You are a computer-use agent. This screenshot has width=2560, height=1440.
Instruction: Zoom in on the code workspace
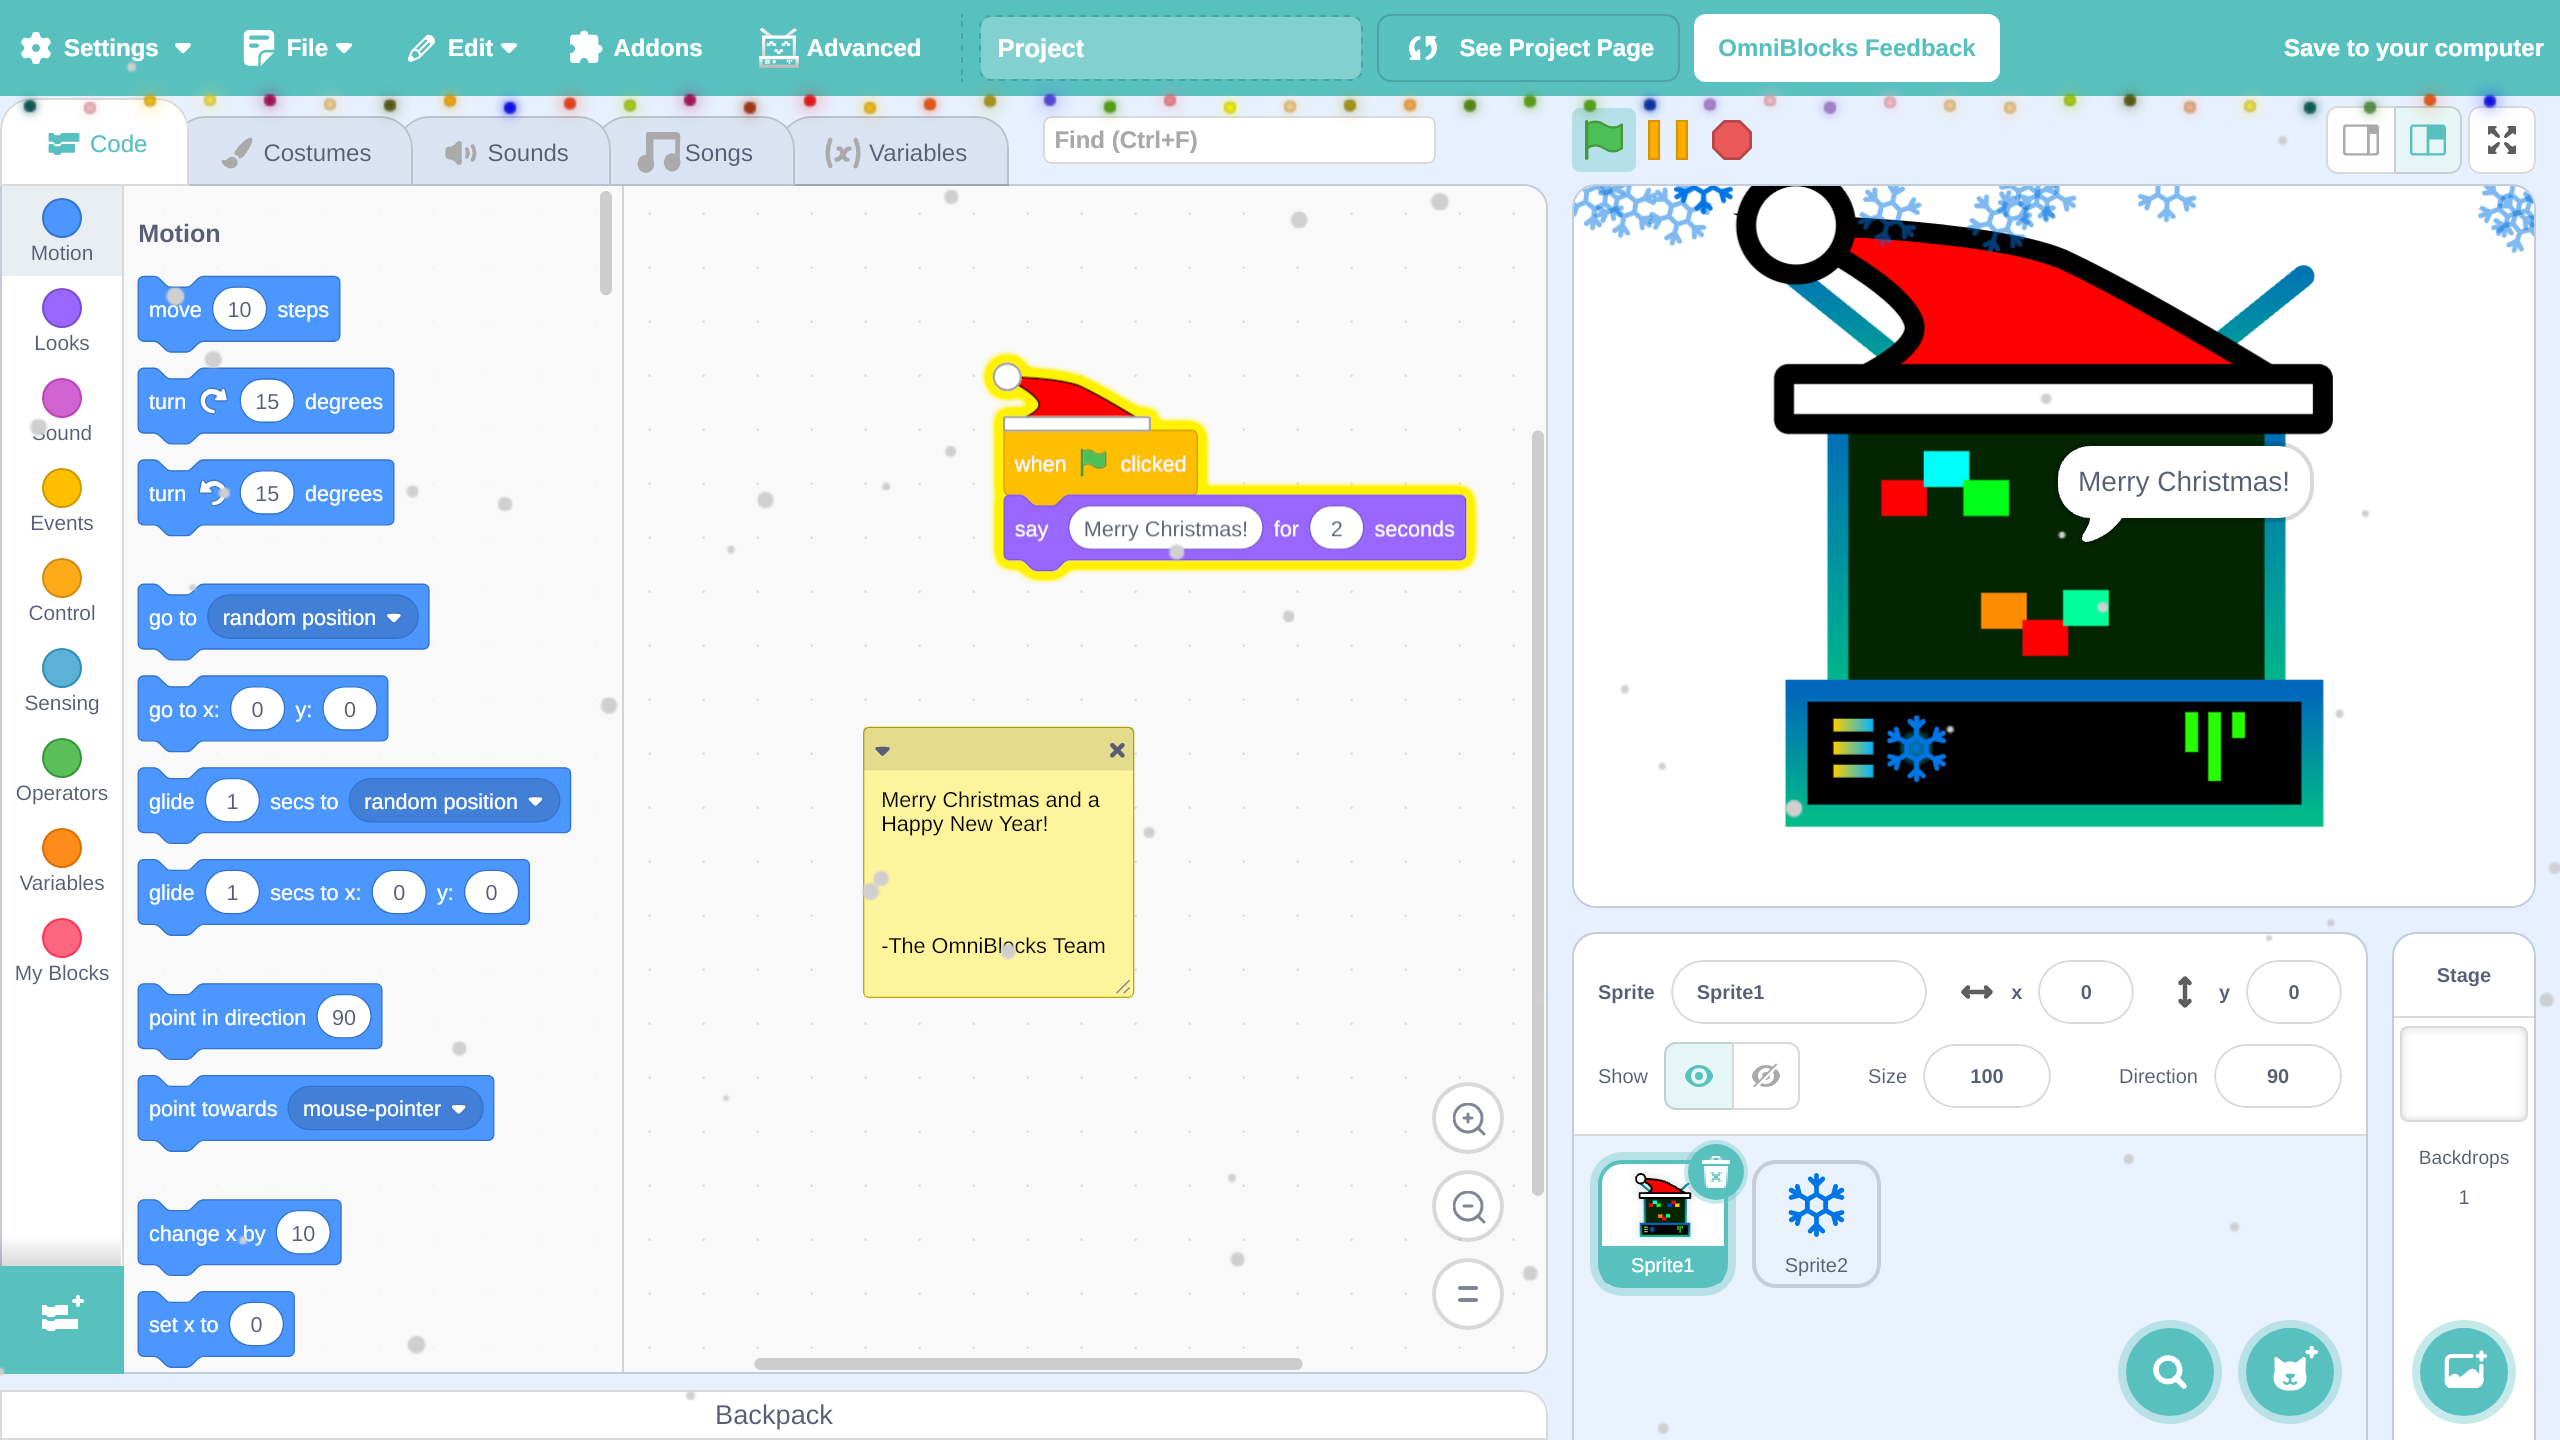1467,1118
